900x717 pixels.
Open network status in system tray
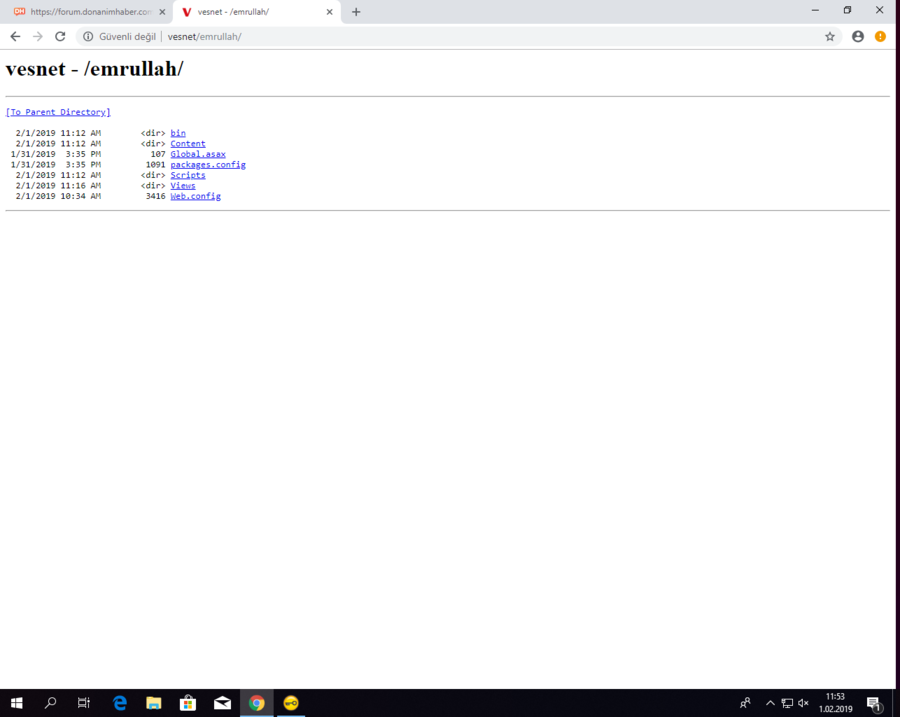point(787,703)
